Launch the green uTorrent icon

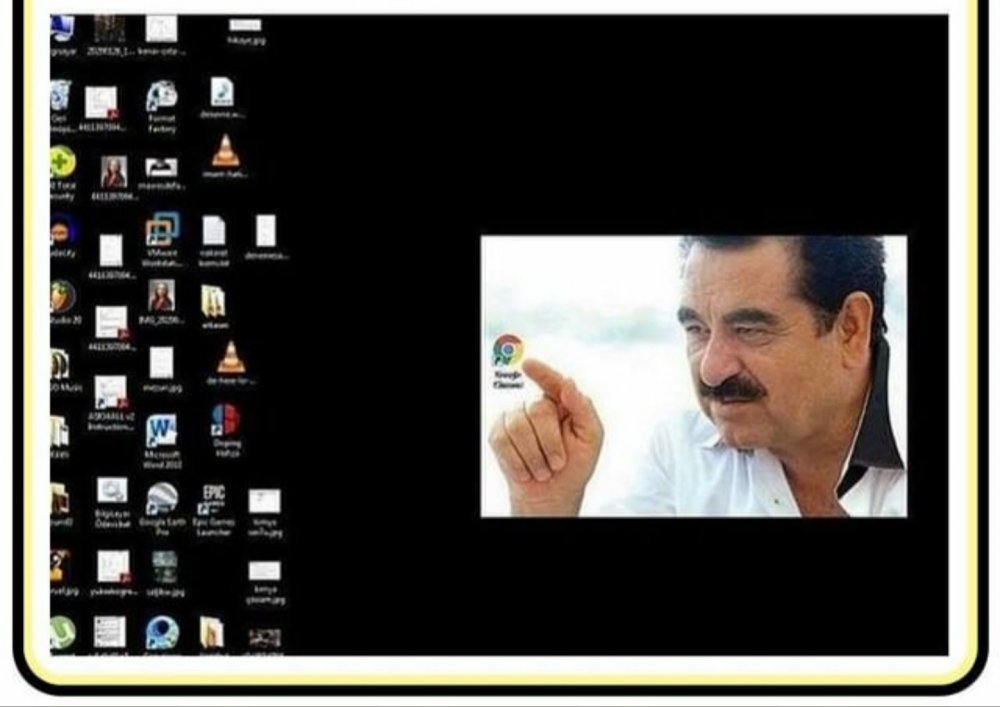click(x=62, y=632)
